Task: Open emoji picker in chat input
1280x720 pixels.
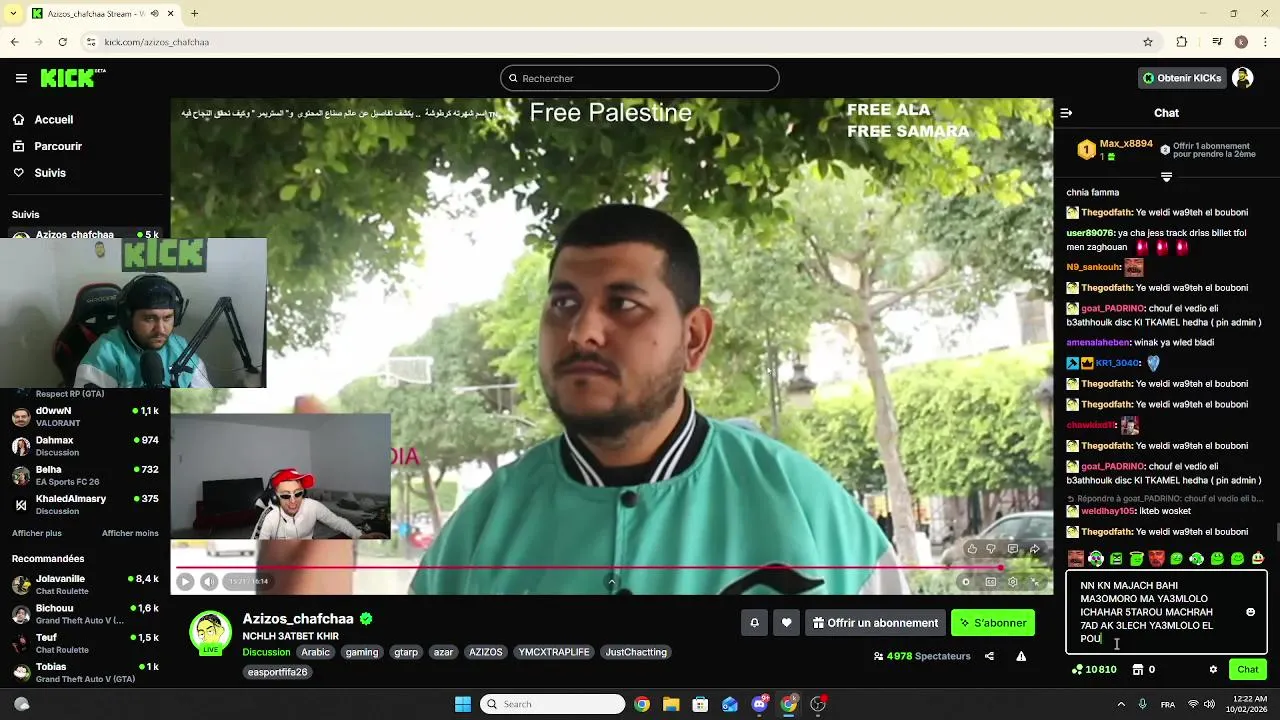Action: [1250, 612]
